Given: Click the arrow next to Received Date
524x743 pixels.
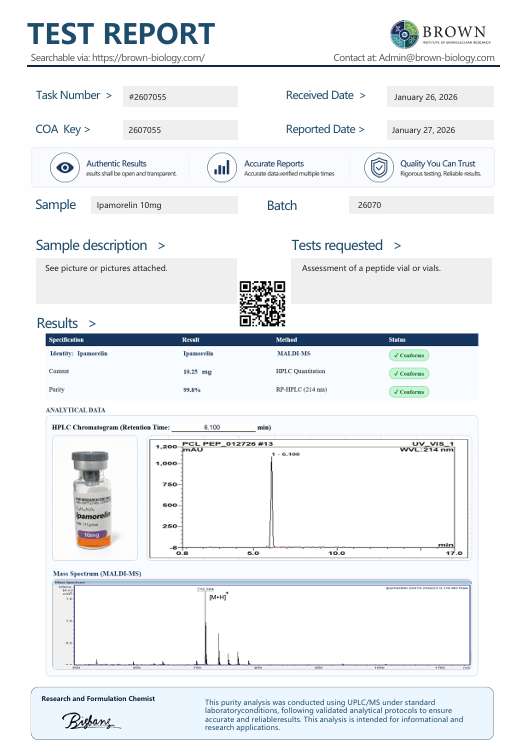Looking at the screenshot, I should coord(362,96).
